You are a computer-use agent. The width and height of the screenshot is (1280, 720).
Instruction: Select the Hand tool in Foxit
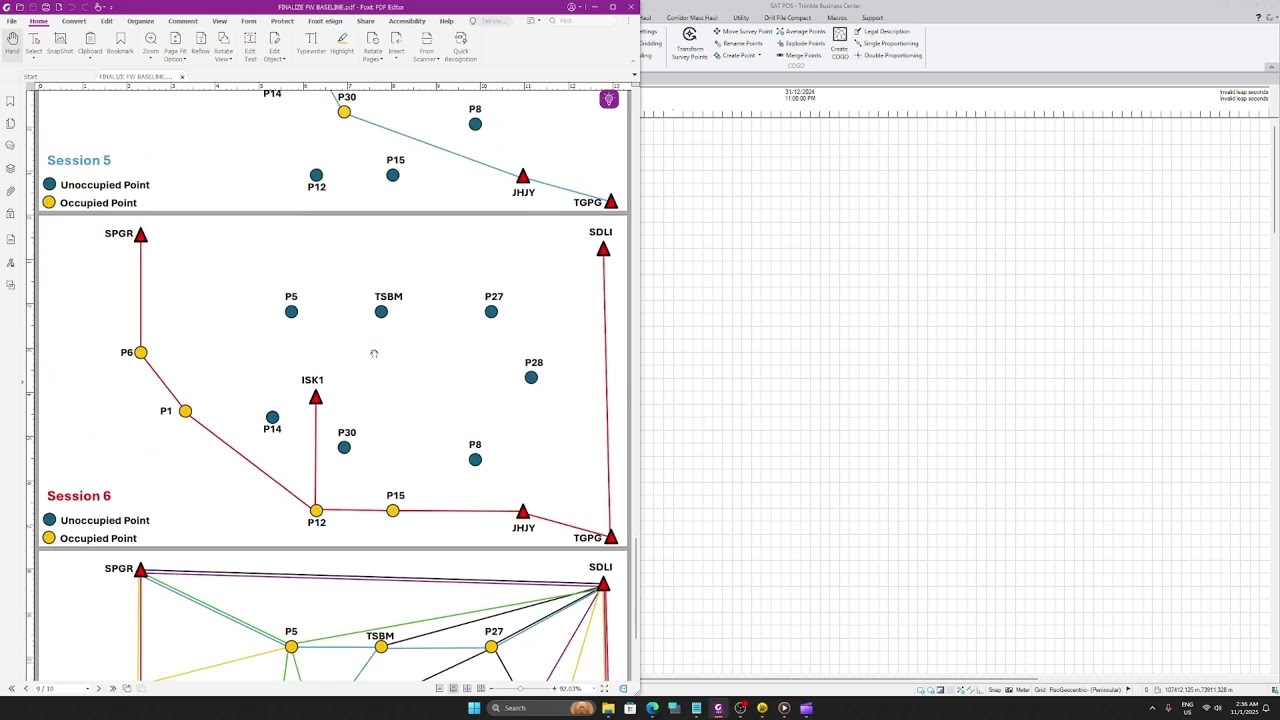click(12, 43)
